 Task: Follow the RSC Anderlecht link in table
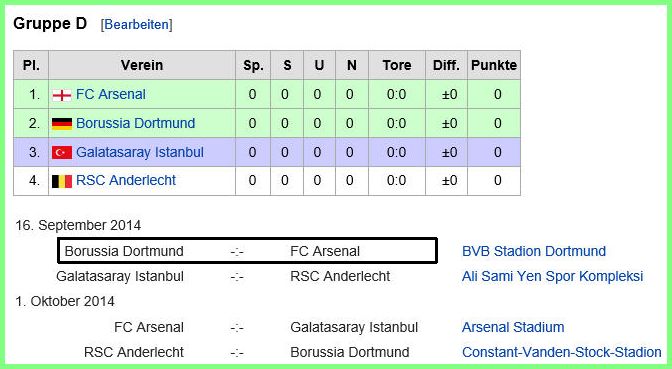point(126,180)
